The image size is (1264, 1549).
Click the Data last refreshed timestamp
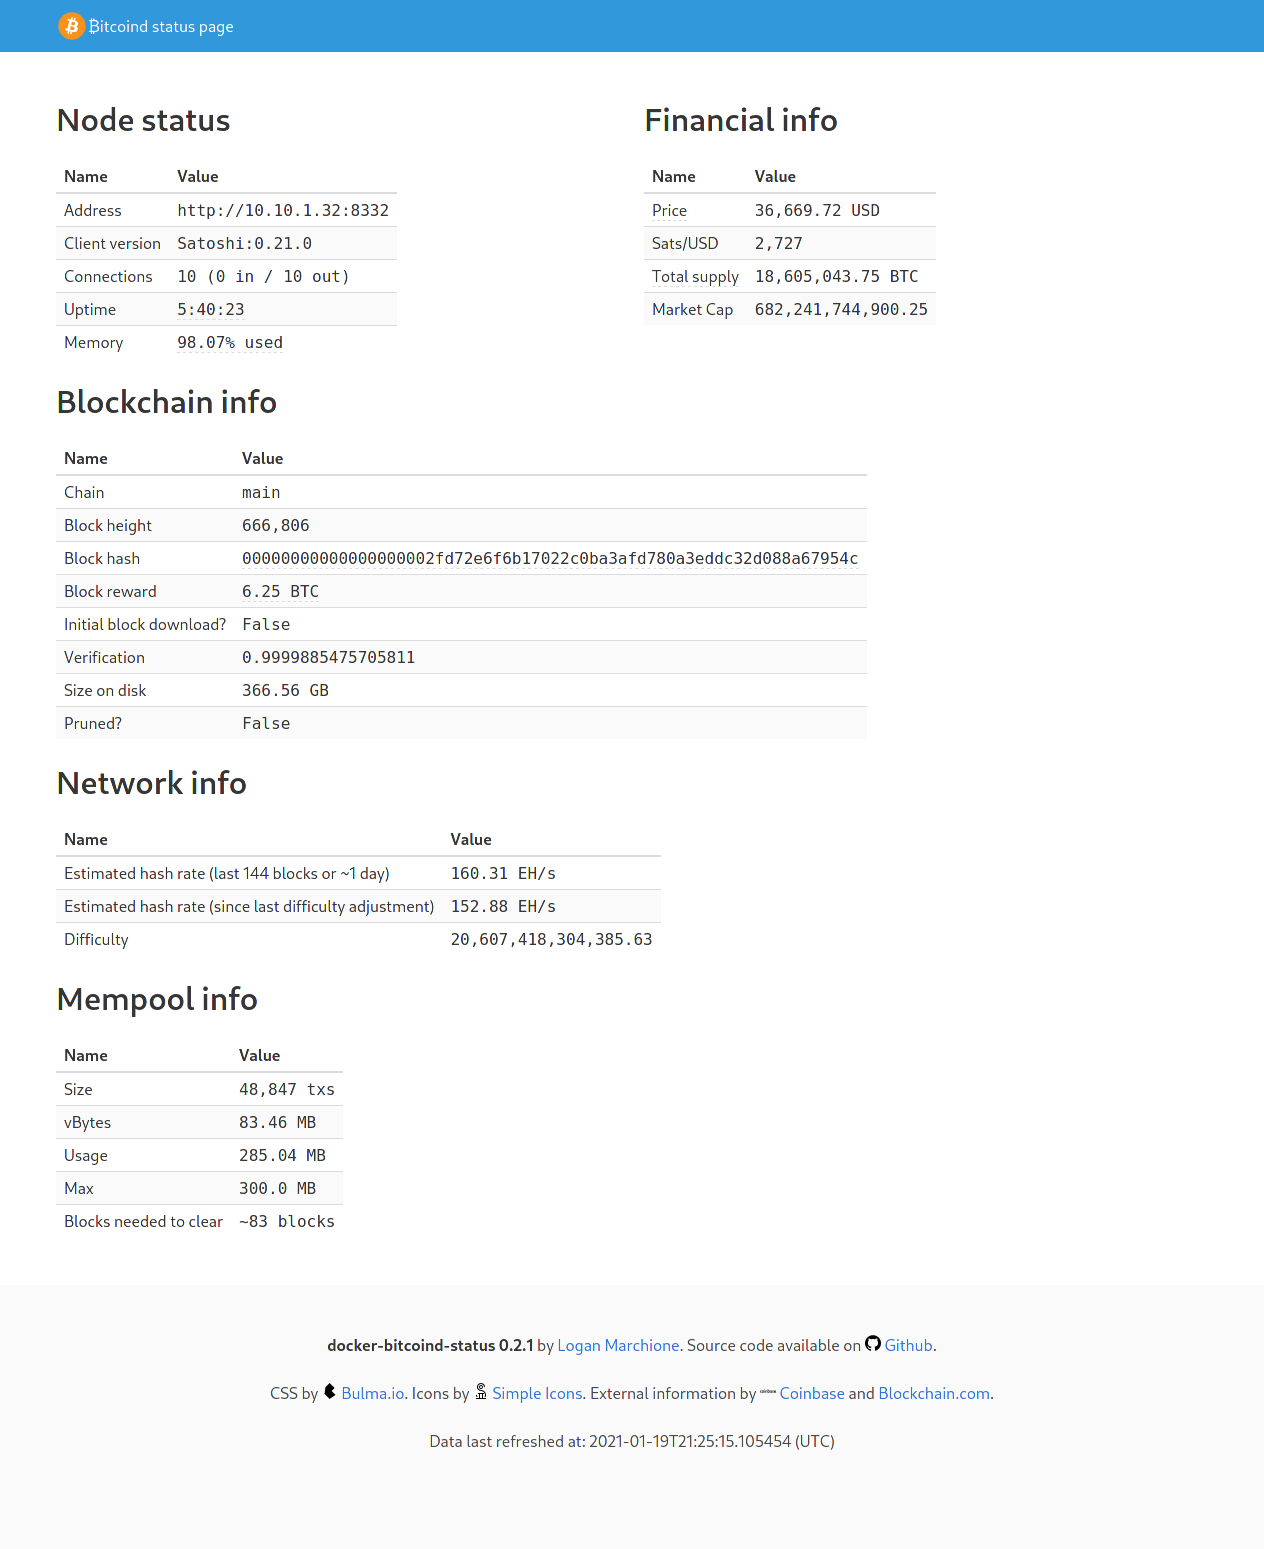[632, 1442]
